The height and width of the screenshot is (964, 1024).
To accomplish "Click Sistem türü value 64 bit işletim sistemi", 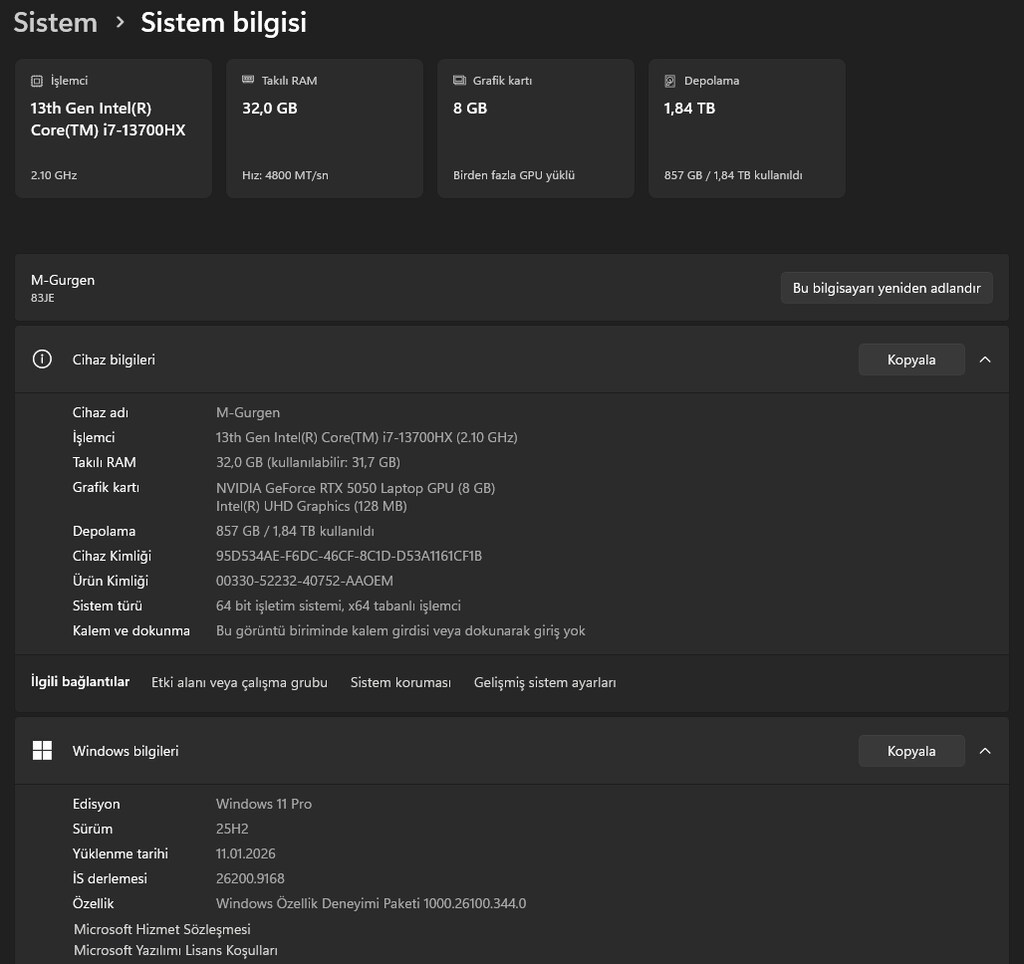I will click(338, 605).
